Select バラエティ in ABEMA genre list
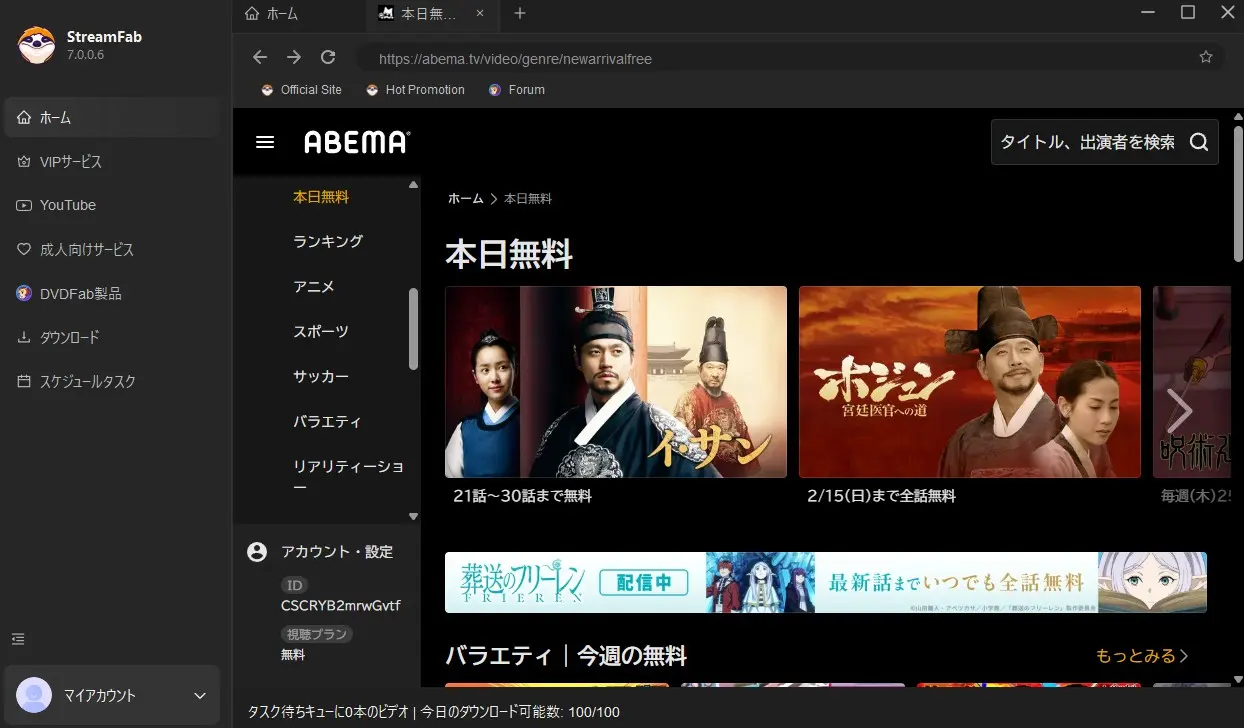1244x728 pixels. pos(327,421)
